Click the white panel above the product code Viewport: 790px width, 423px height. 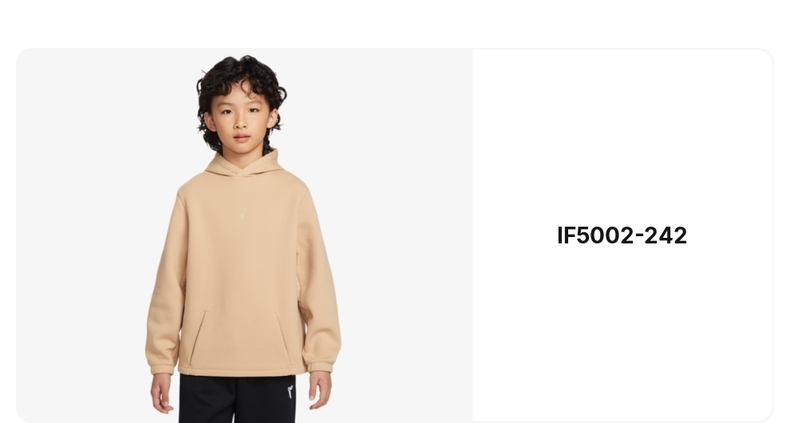[x=622, y=136]
